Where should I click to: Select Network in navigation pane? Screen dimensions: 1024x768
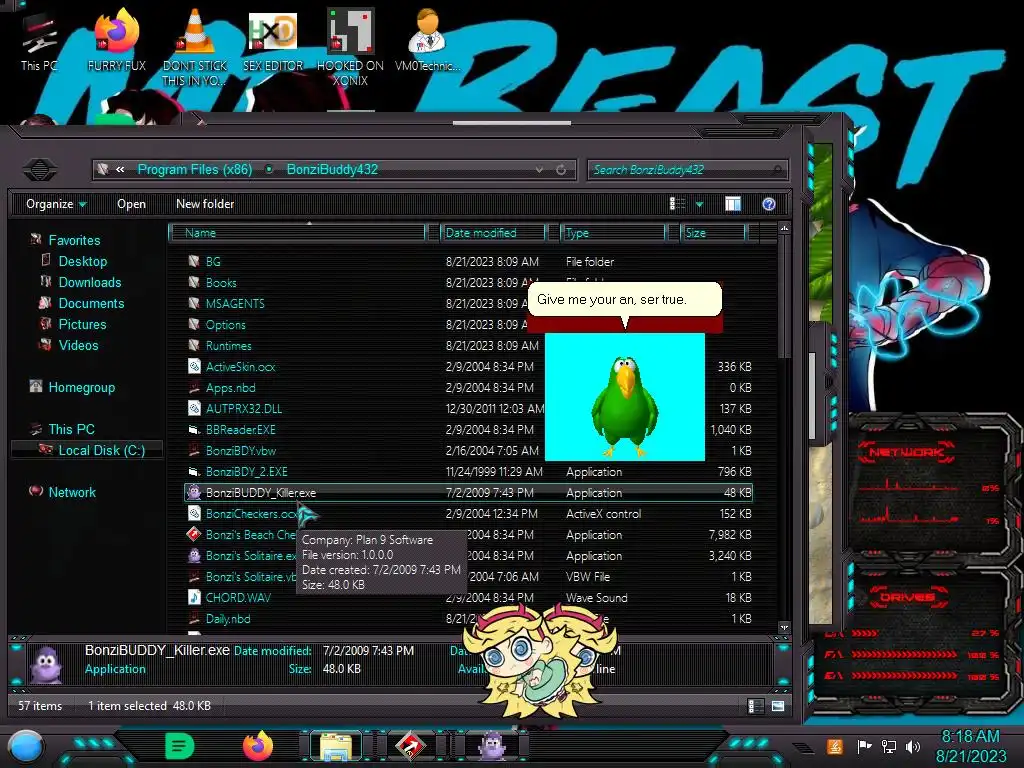tap(71, 492)
